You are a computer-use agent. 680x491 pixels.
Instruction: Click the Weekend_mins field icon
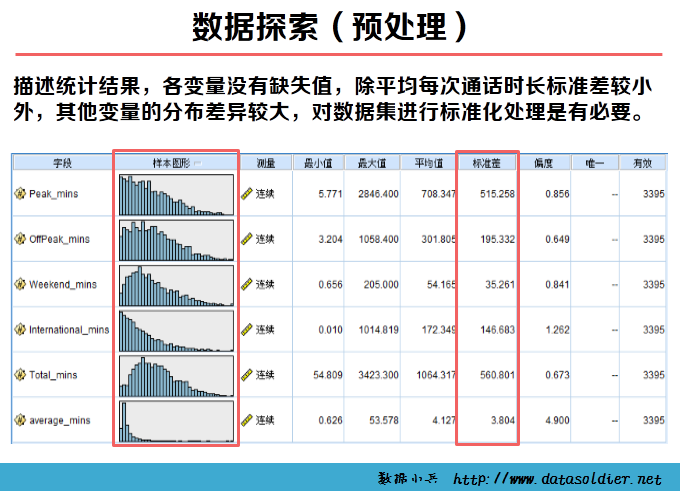click(20, 284)
